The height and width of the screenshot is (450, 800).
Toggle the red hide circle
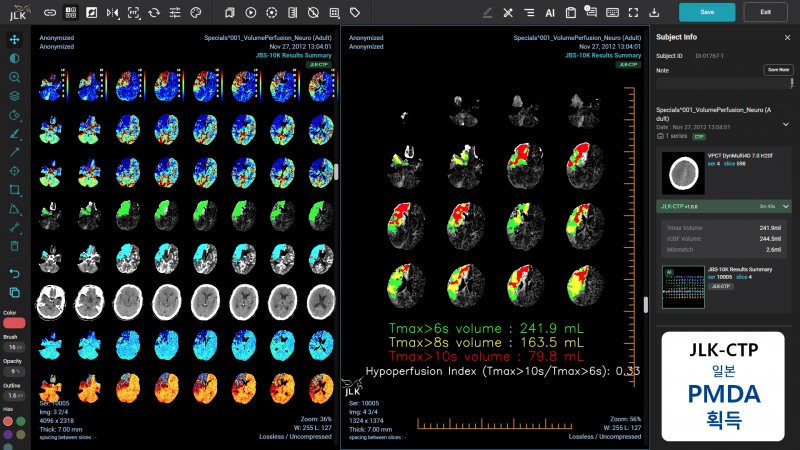(8, 421)
